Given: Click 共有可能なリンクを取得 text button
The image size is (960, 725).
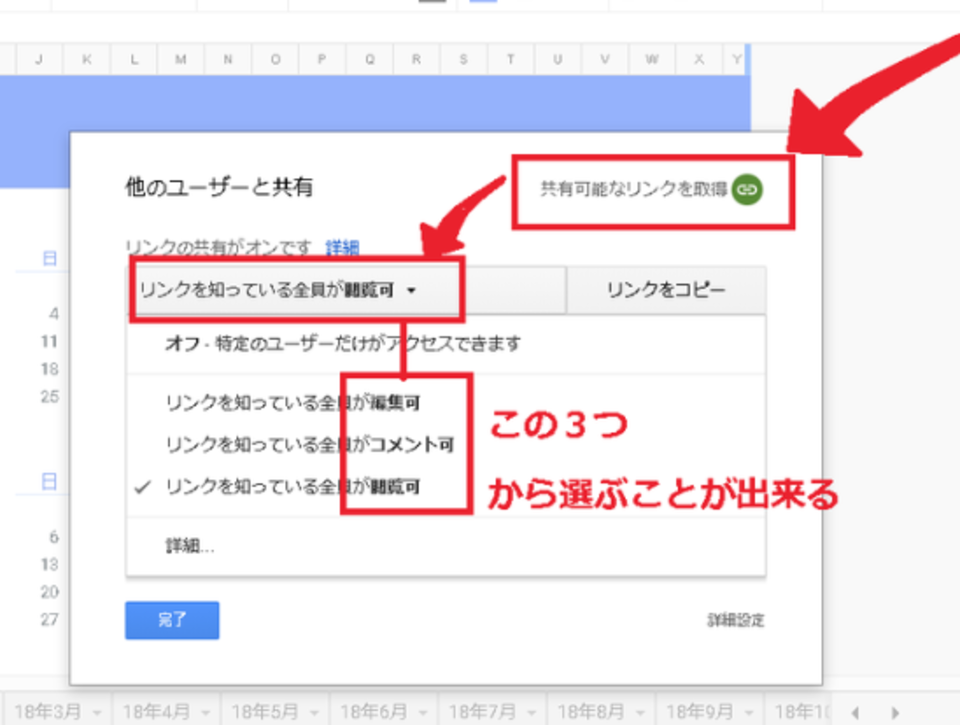Looking at the screenshot, I should click(x=634, y=189).
